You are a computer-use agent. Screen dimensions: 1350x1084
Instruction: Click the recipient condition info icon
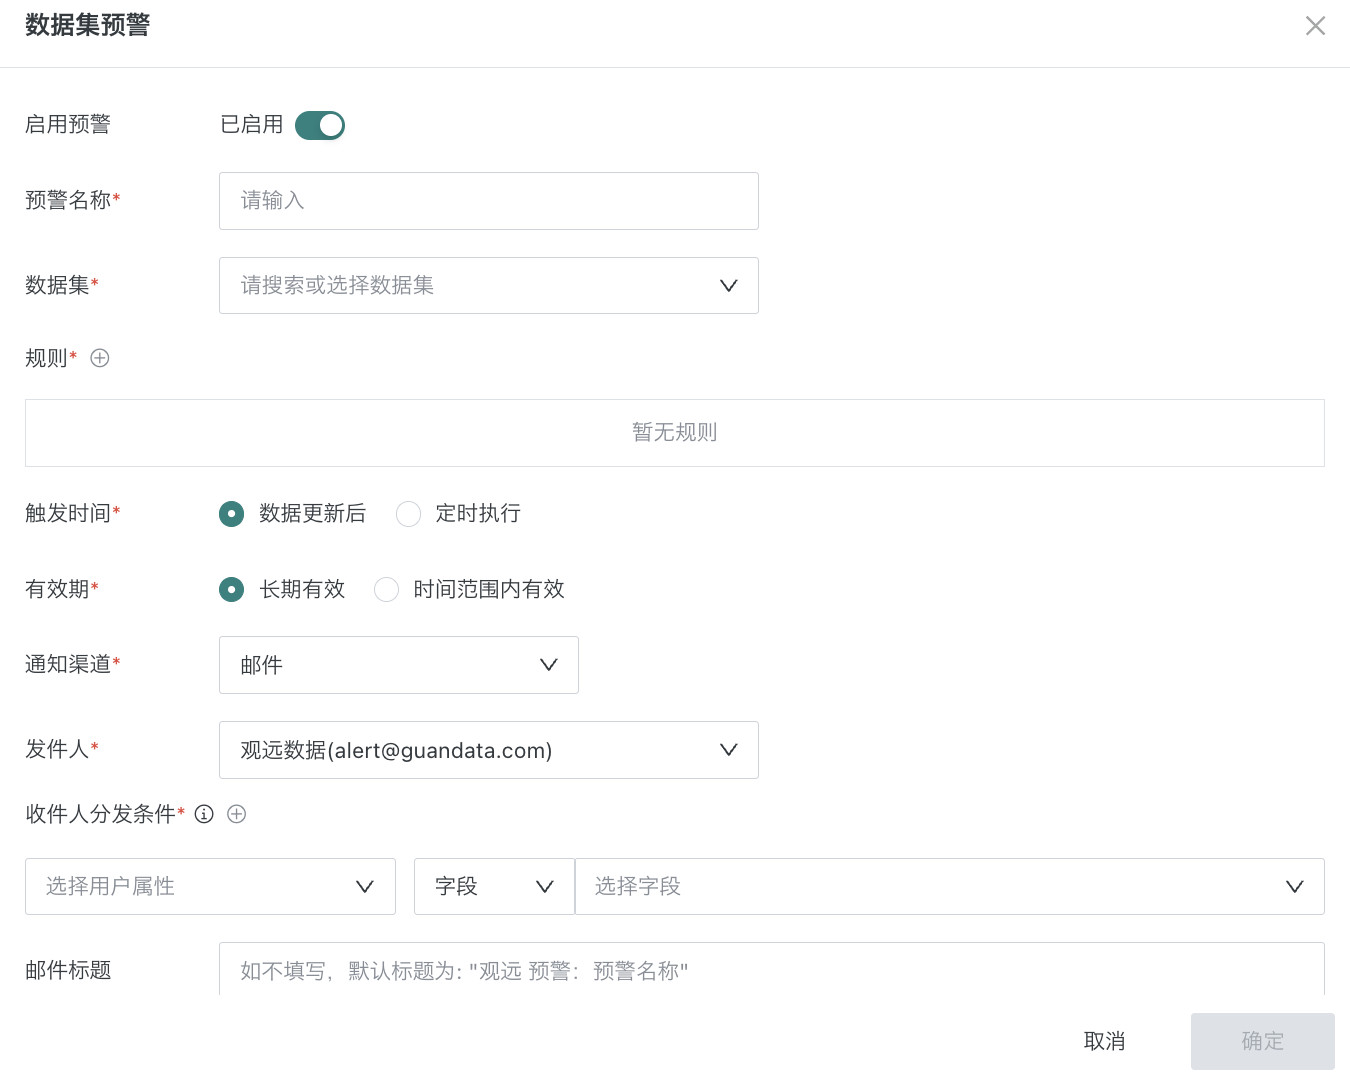tap(204, 814)
